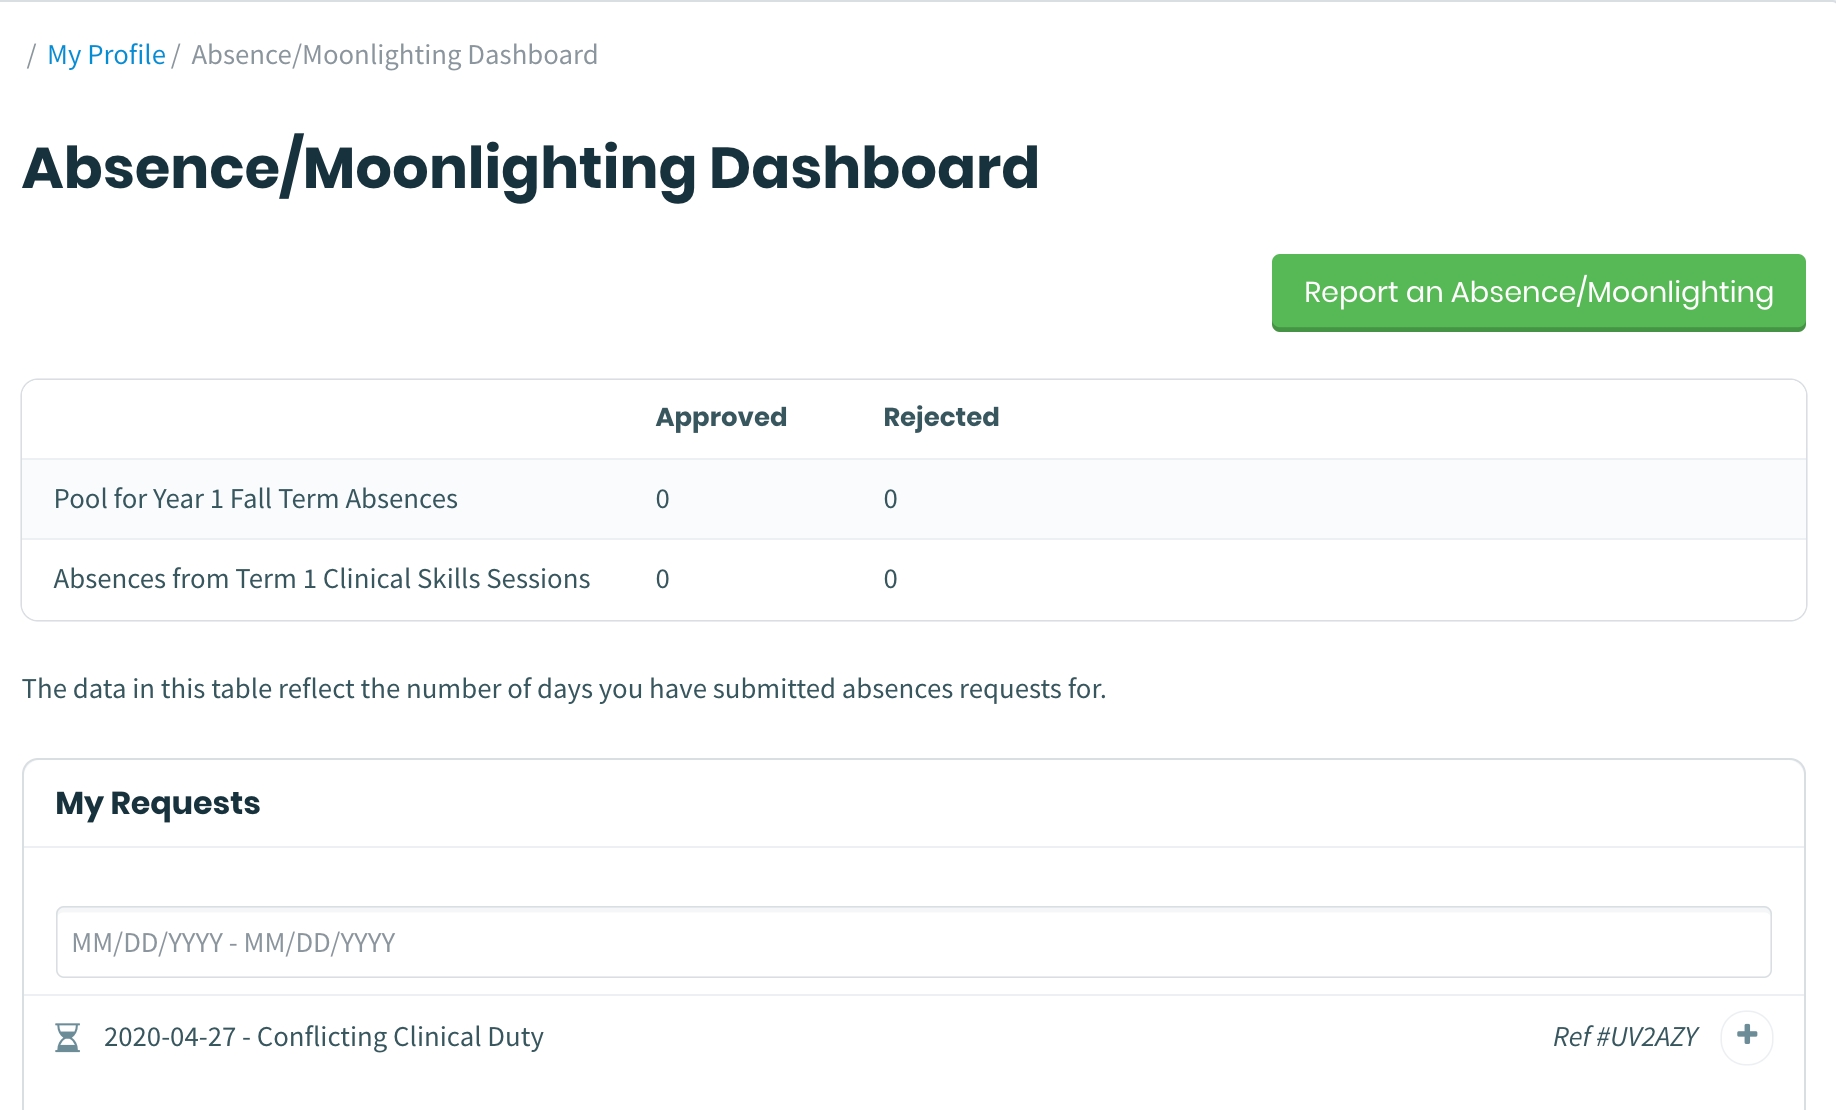Viewport: 1836px width, 1110px height.
Task: Click the Approved column header
Action: pos(721,417)
